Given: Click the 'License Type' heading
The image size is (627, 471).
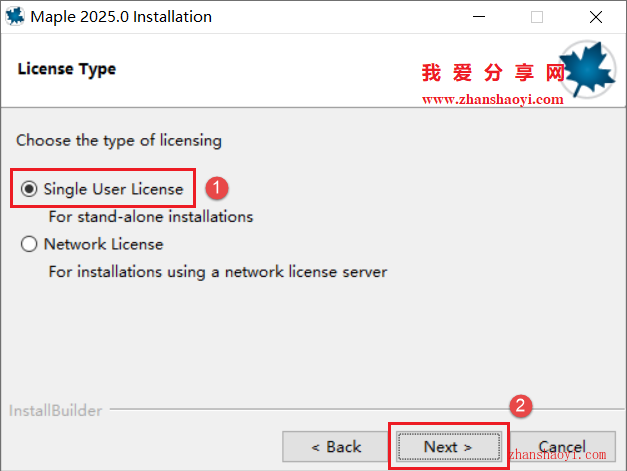Looking at the screenshot, I should pos(67,69).
